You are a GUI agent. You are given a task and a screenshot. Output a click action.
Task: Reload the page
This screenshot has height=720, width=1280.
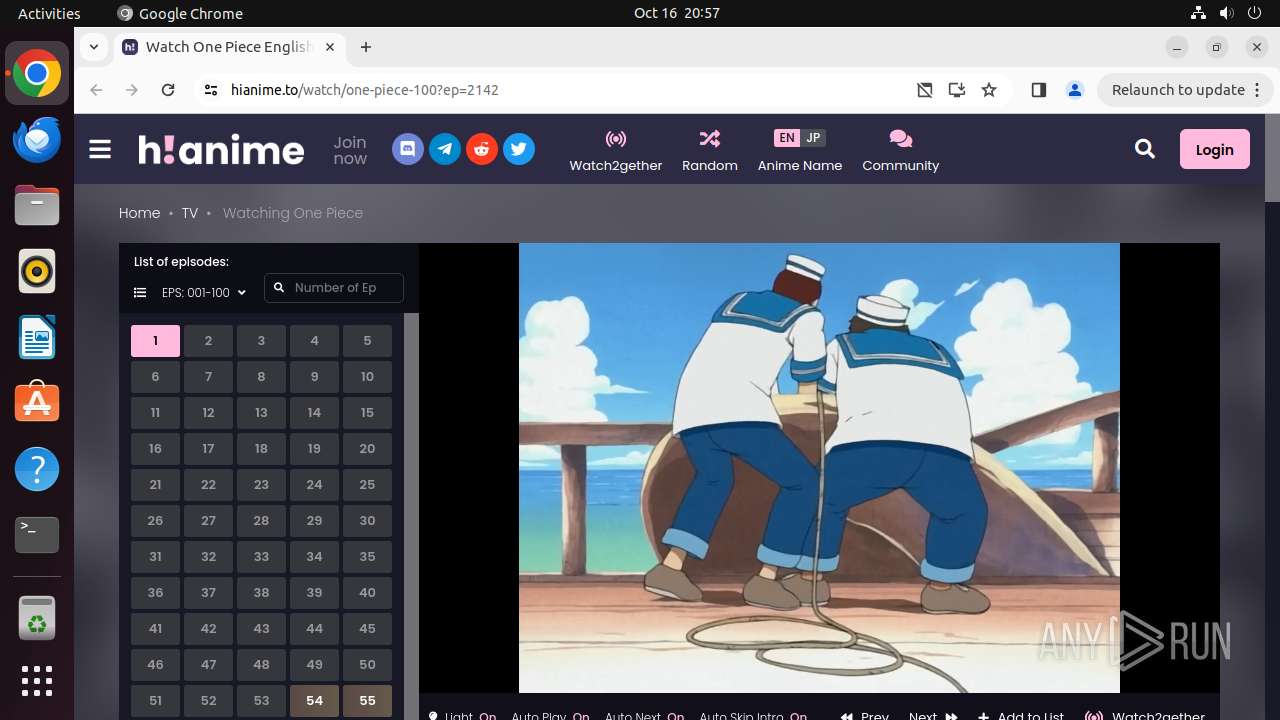tap(168, 90)
